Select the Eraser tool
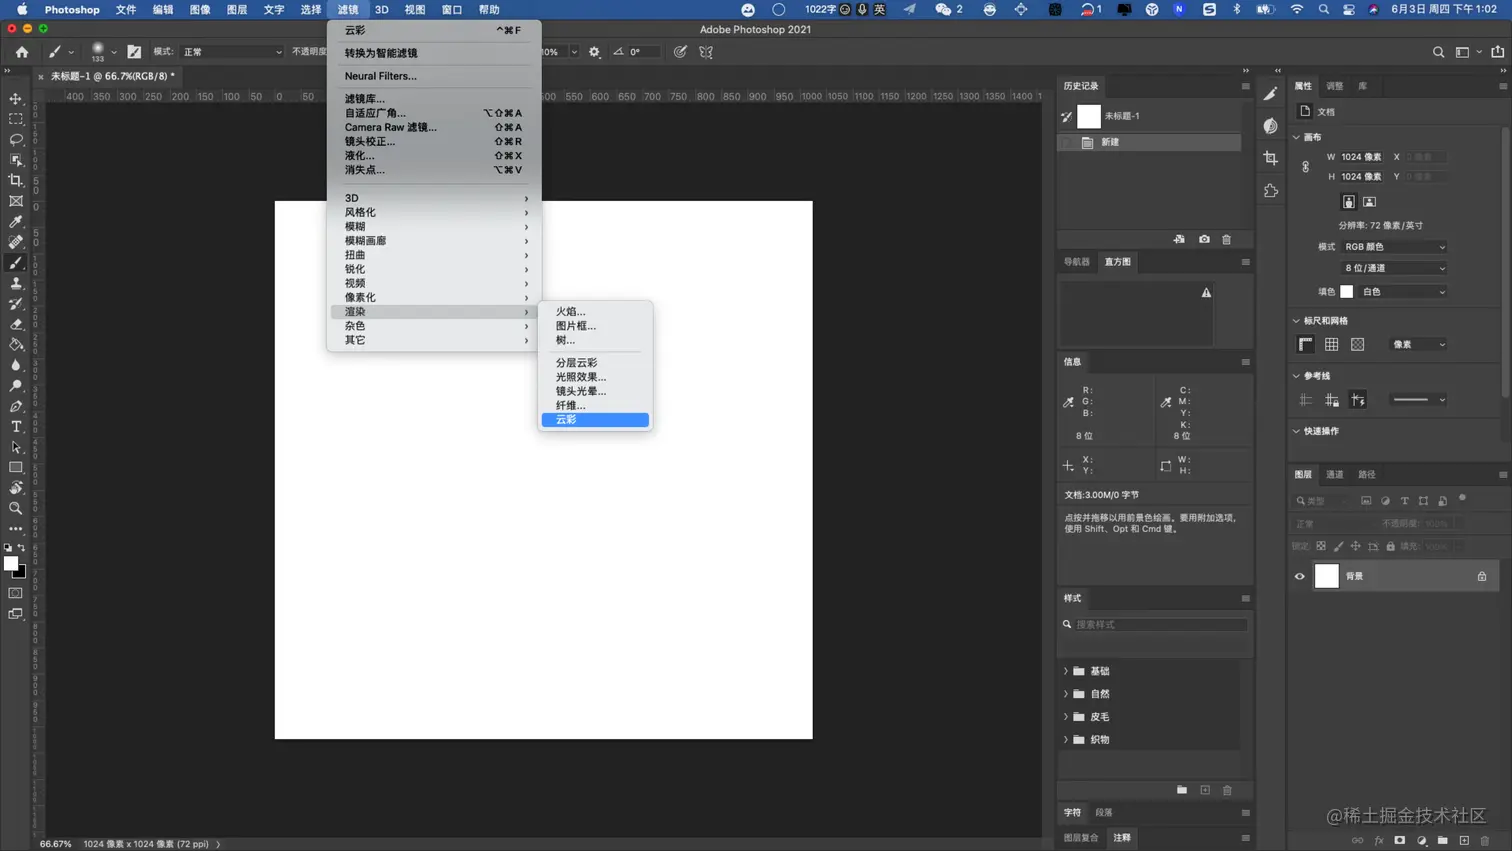The width and height of the screenshot is (1512, 851). click(x=16, y=324)
